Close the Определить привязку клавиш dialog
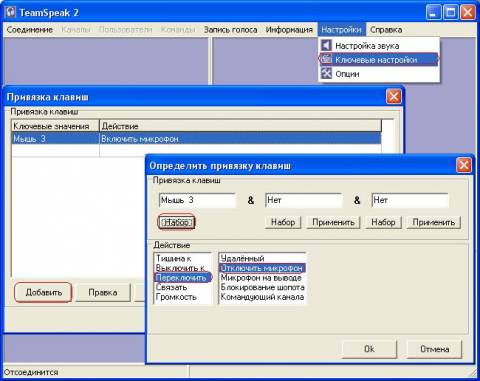480x381 pixels. coord(464,165)
